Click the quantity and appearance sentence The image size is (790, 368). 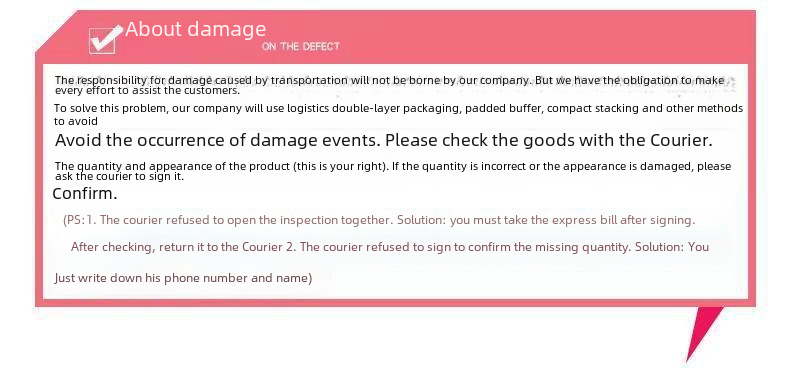[x=392, y=166]
